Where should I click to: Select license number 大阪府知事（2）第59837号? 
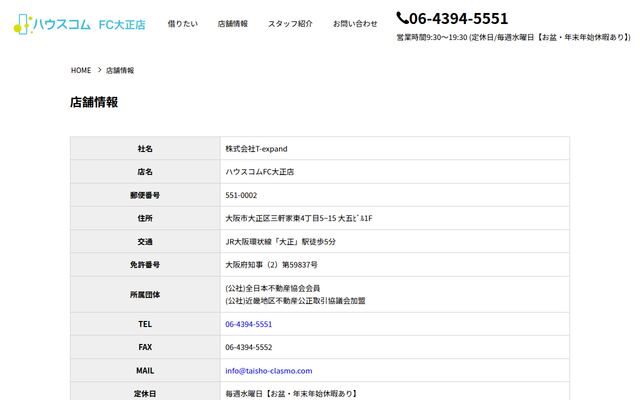(x=271, y=265)
